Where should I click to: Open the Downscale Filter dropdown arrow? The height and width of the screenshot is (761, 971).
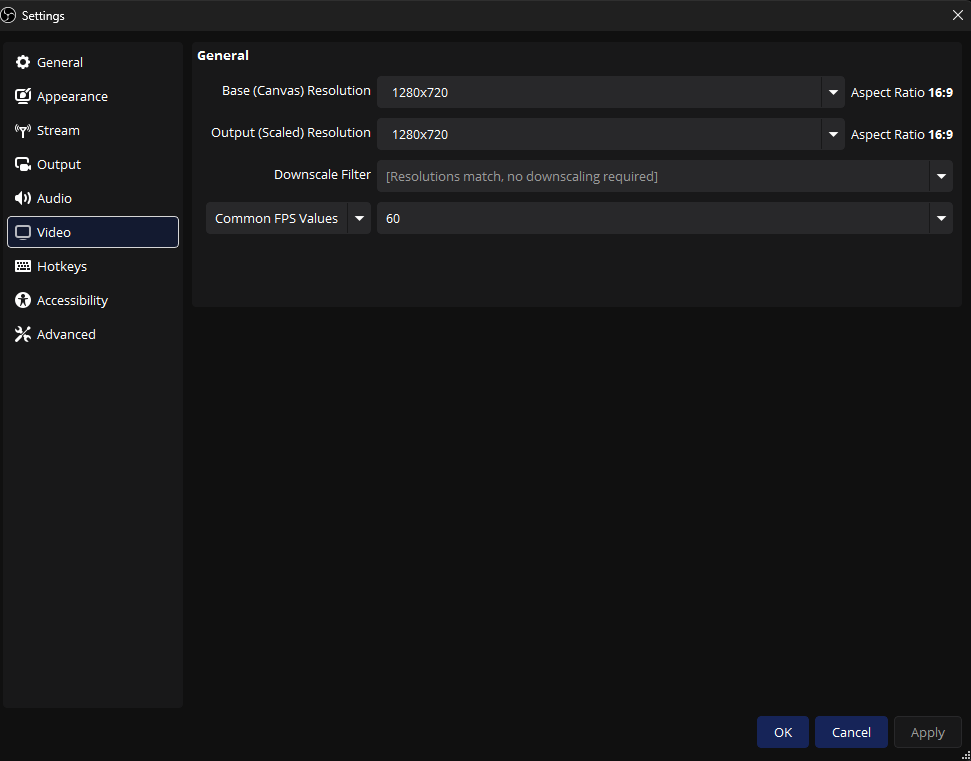pyautogui.click(x=941, y=176)
